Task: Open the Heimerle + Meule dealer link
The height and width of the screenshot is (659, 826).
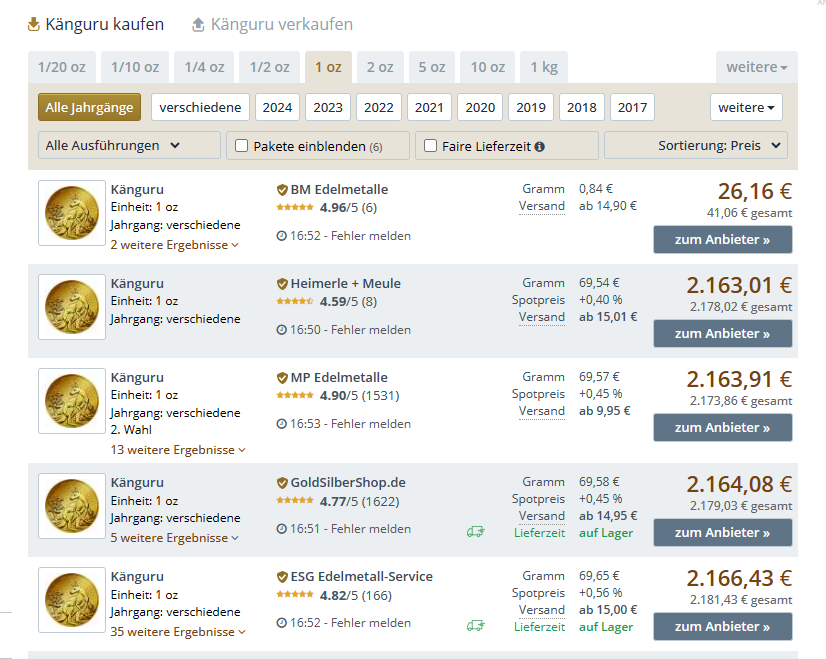Action: click(x=345, y=283)
